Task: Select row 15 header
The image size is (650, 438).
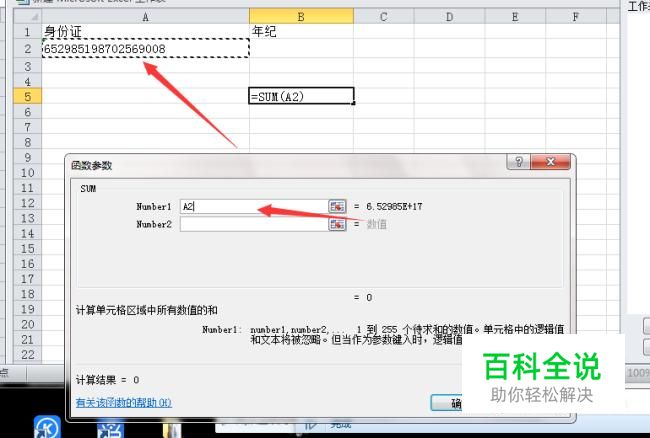Action: [27, 249]
